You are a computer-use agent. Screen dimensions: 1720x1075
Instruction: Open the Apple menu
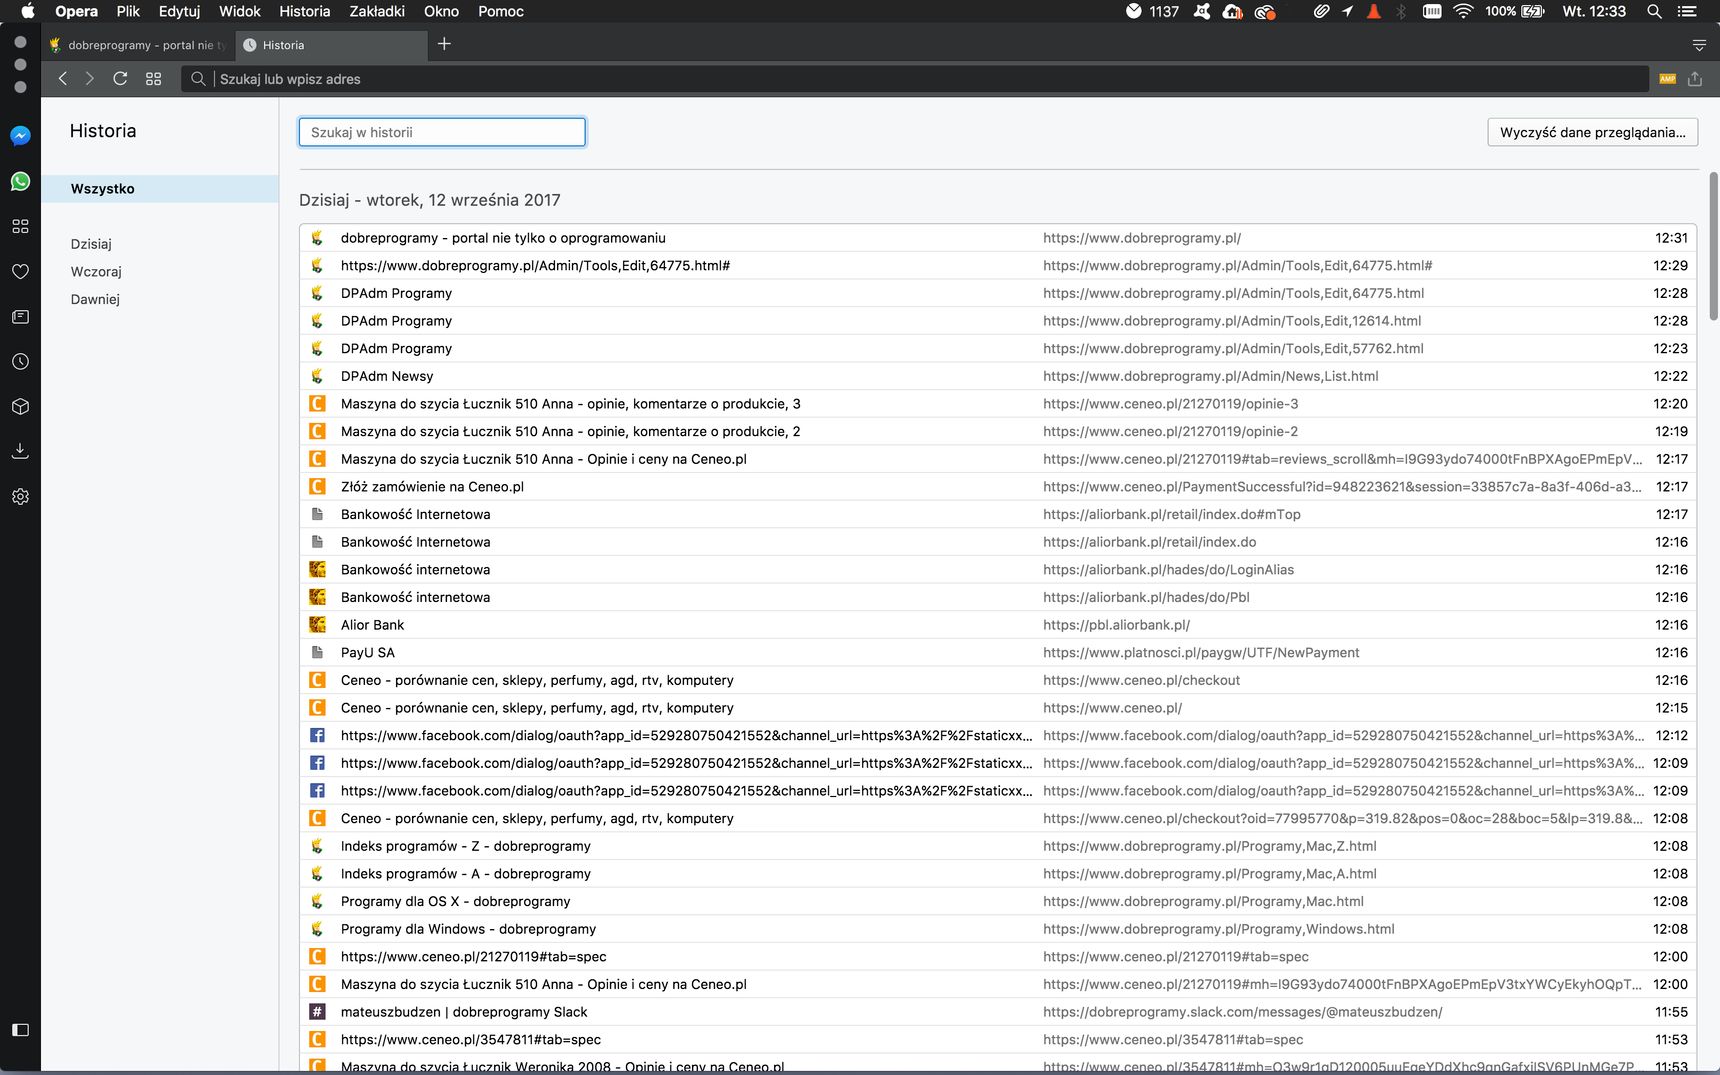coord(28,11)
